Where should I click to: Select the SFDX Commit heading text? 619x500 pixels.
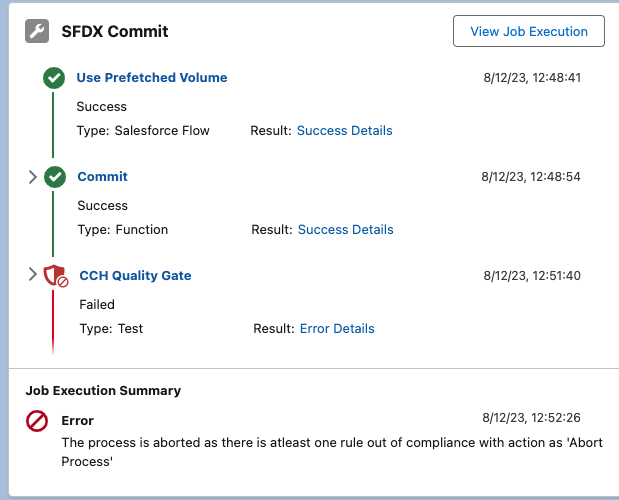(x=115, y=31)
